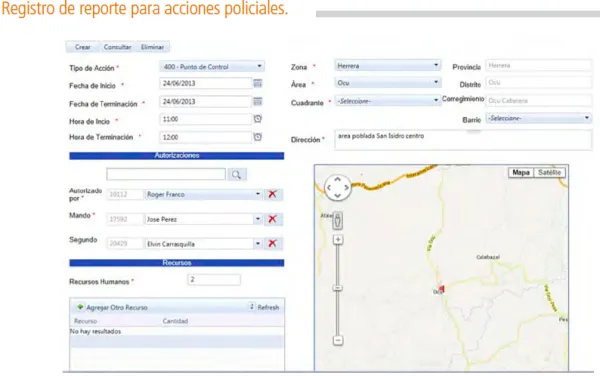
Task: Select the Crear tab
Action: 83,47
